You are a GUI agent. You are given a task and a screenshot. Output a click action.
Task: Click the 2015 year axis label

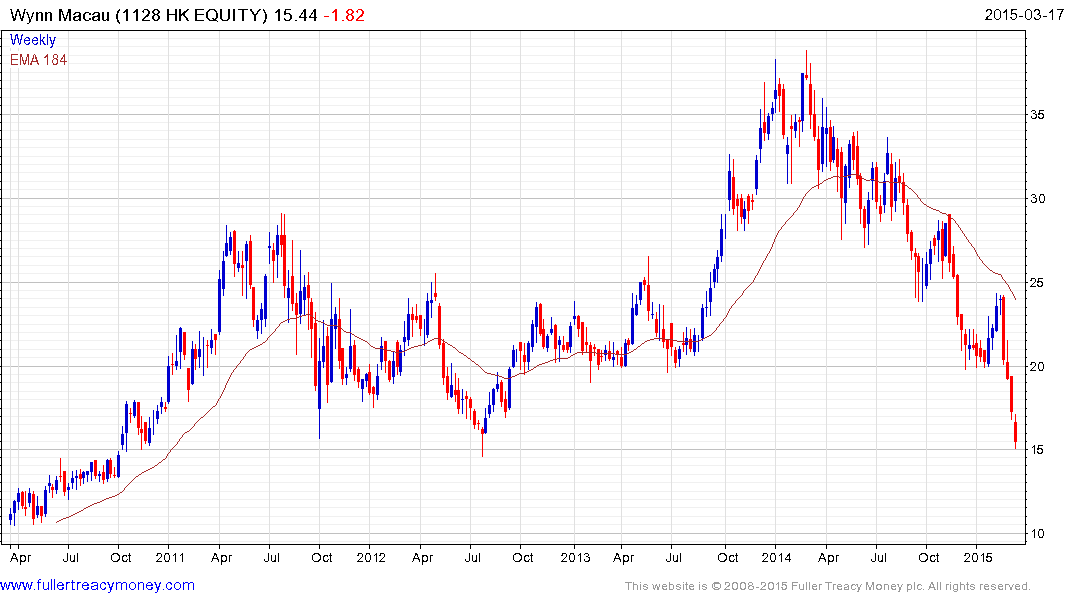pyautogui.click(x=978, y=557)
